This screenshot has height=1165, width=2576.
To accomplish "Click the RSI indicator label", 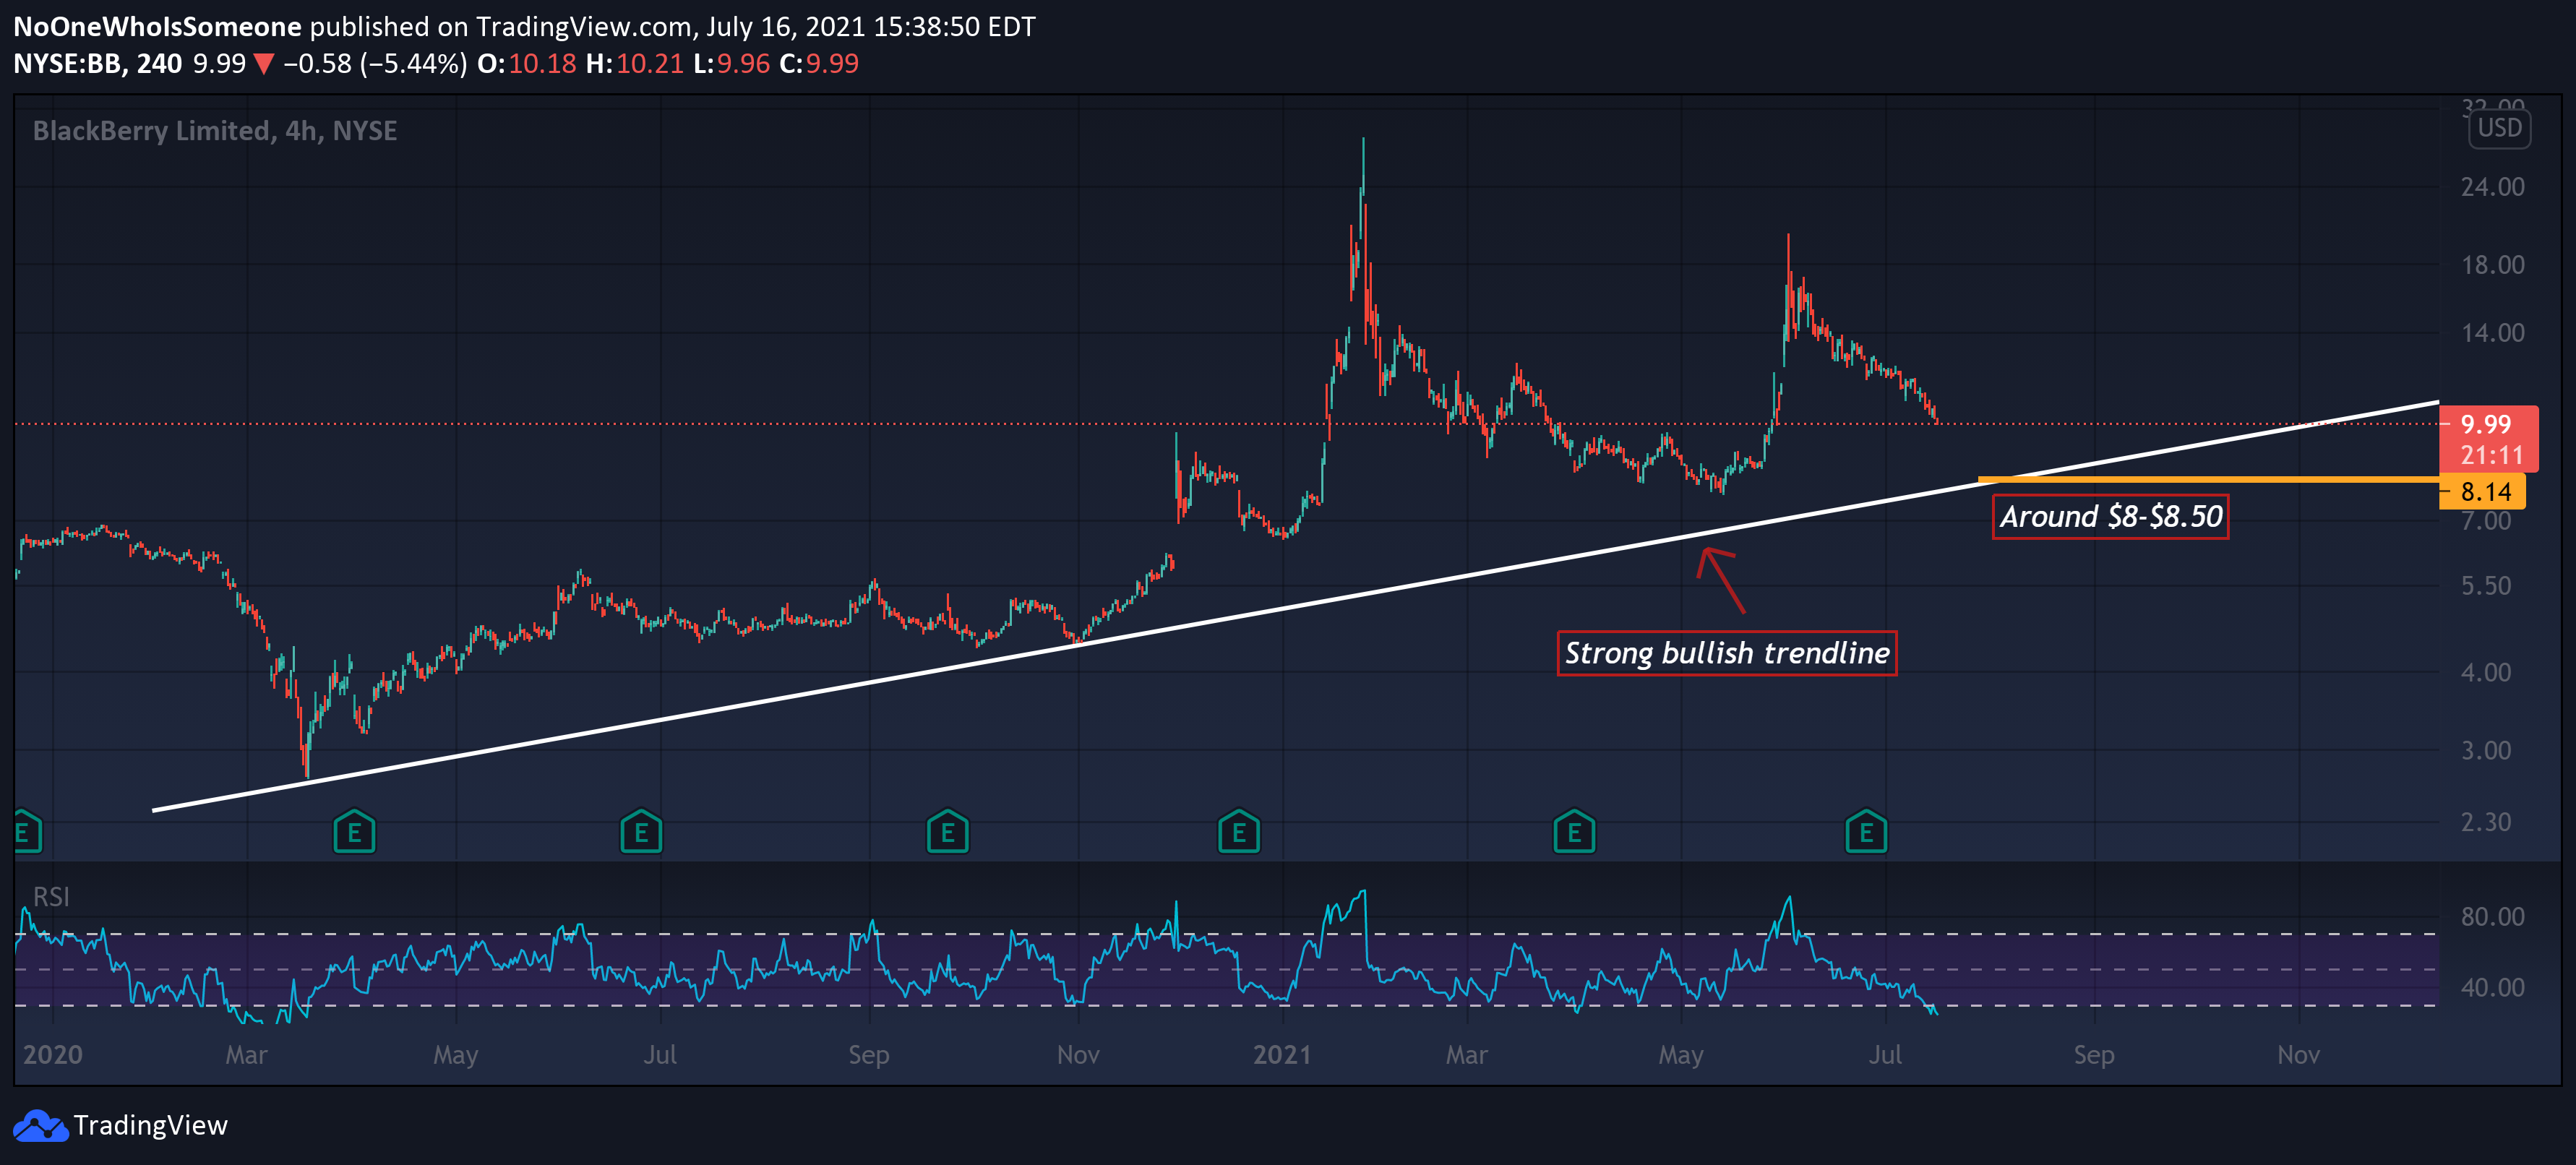I will [x=52, y=896].
